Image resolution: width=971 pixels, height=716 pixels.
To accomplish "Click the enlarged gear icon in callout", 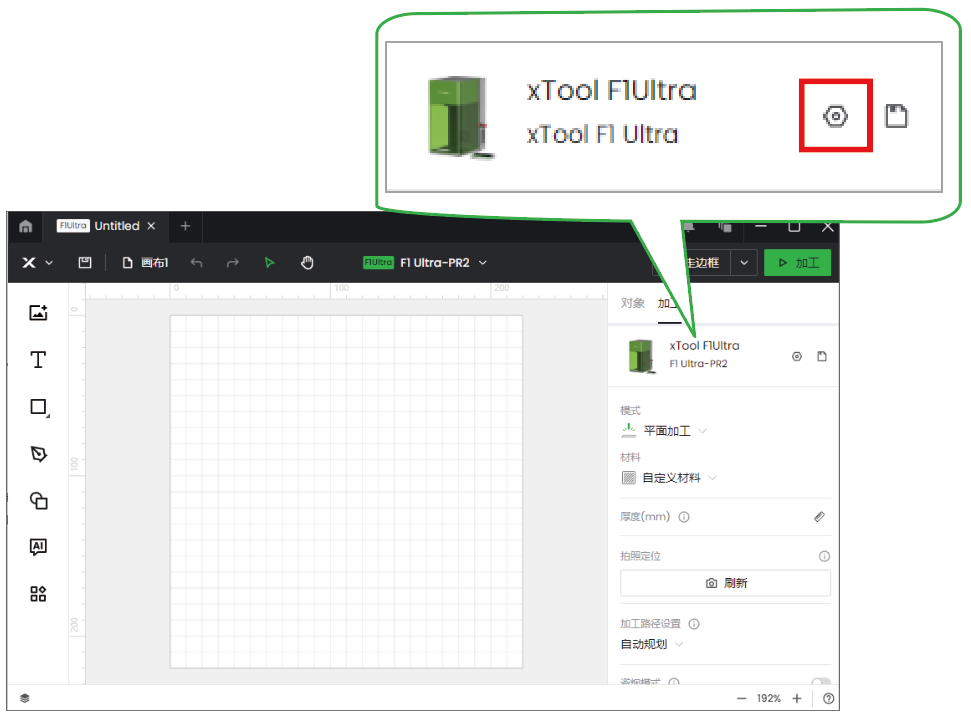I will 835,116.
